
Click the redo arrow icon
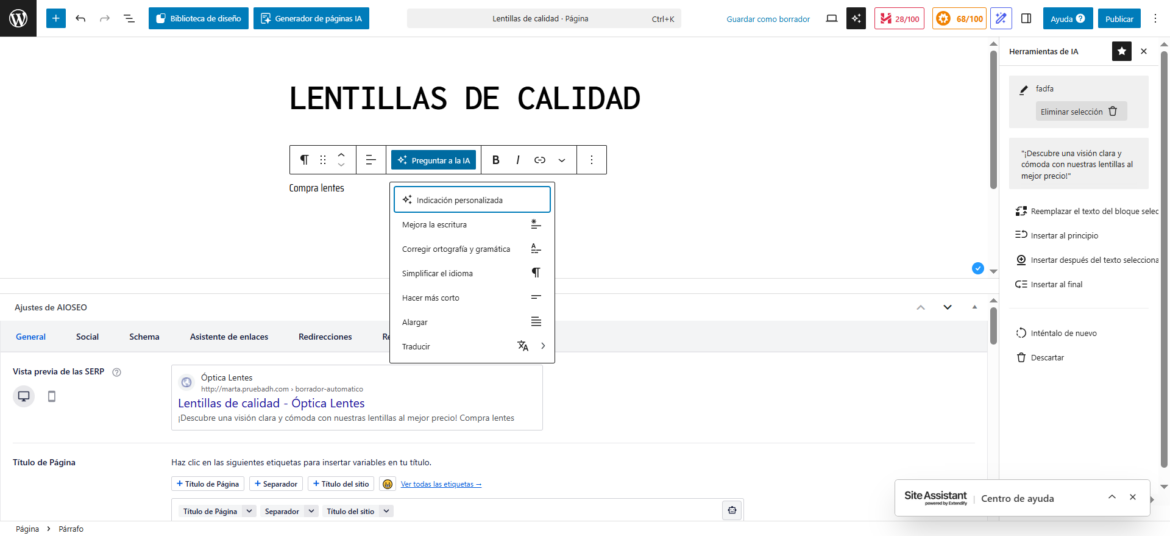pyautogui.click(x=104, y=19)
